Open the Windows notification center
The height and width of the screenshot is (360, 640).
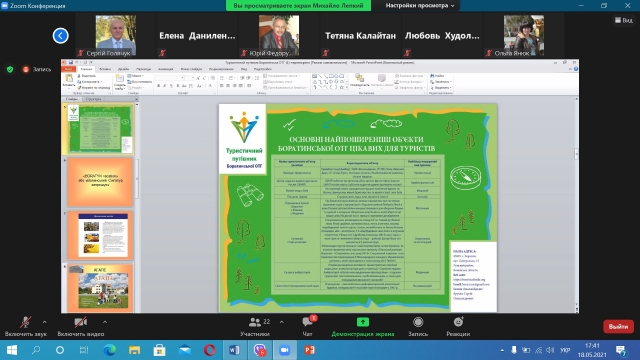(622, 350)
